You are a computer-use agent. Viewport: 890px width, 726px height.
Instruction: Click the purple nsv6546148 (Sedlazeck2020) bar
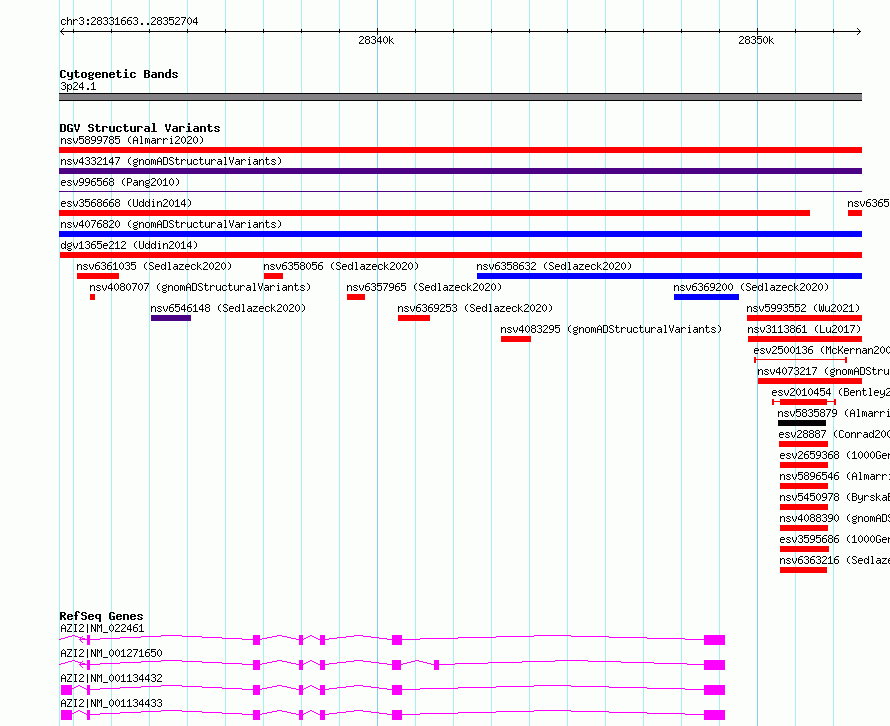[171, 318]
